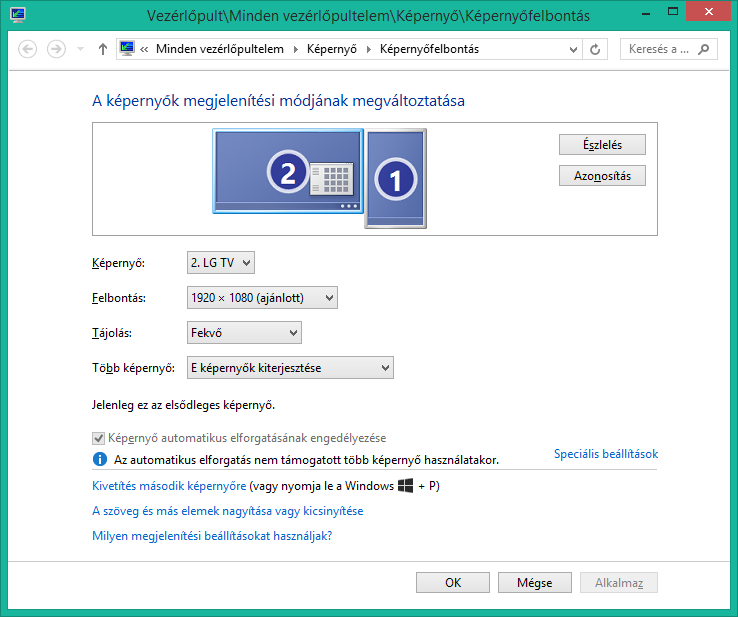This screenshot has height=617, width=738.
Task: Select monitor 2 in display preview
Action: click(x=288, y=171)
